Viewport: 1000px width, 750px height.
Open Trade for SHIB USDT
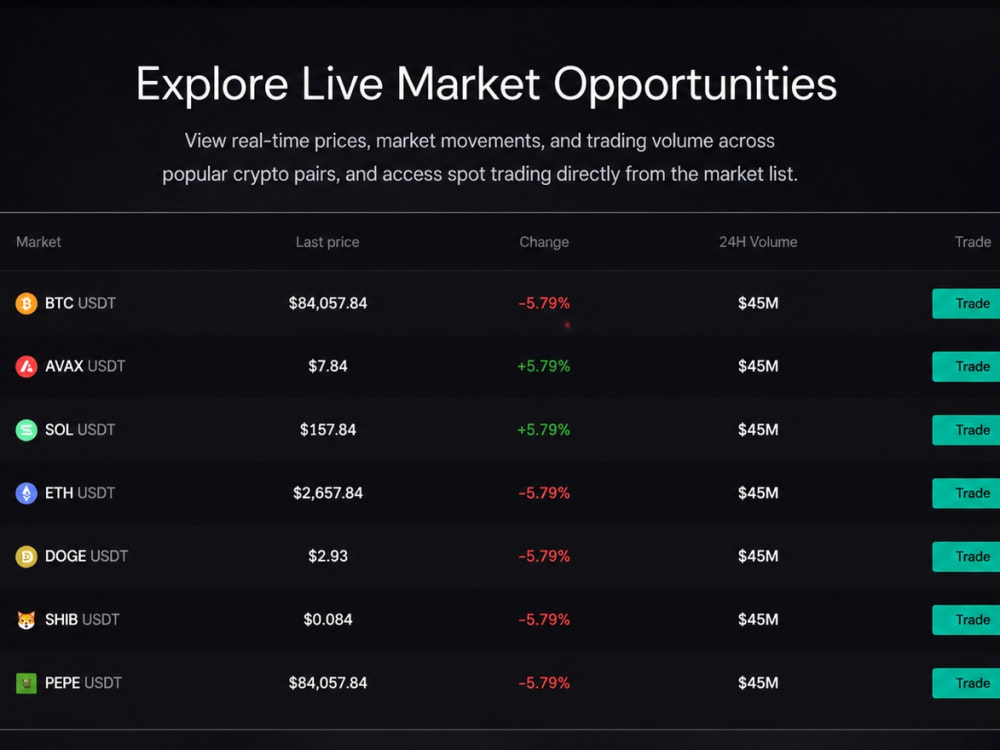966,619
